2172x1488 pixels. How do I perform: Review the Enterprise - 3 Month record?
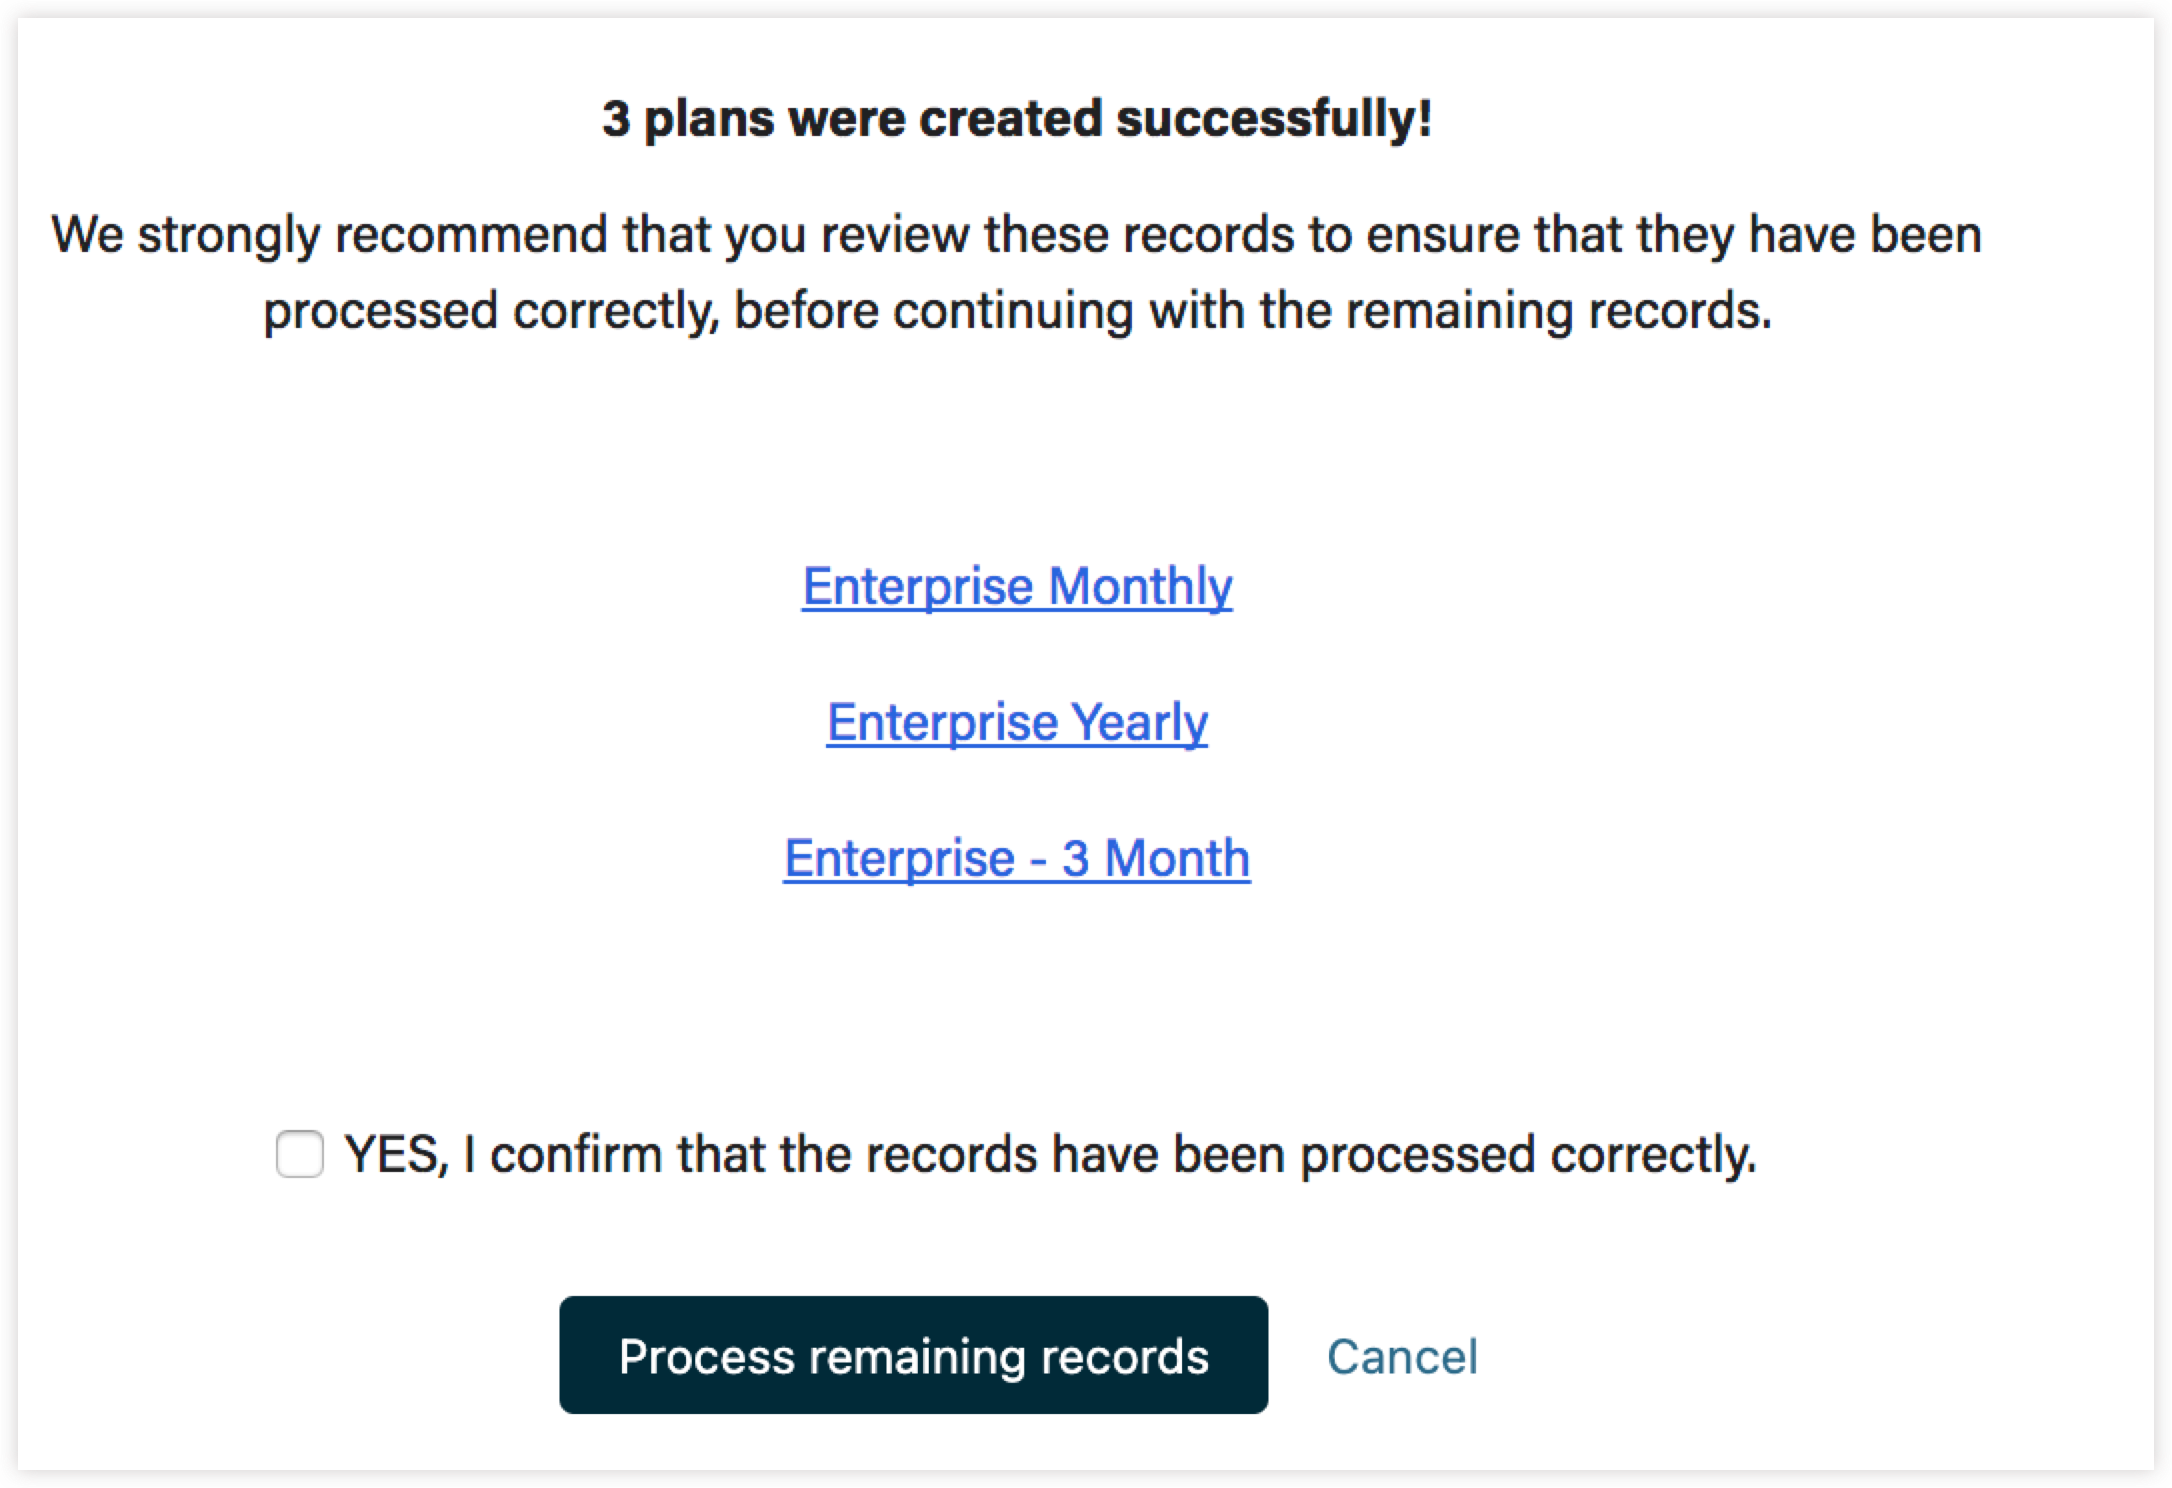point(1017,858)
